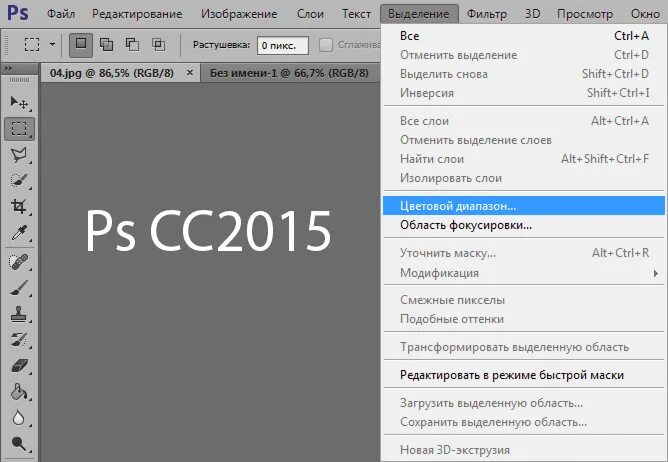
Task: Toggle the Сглаживание anti-alias checkbox
Action: (x=326, y=45)
